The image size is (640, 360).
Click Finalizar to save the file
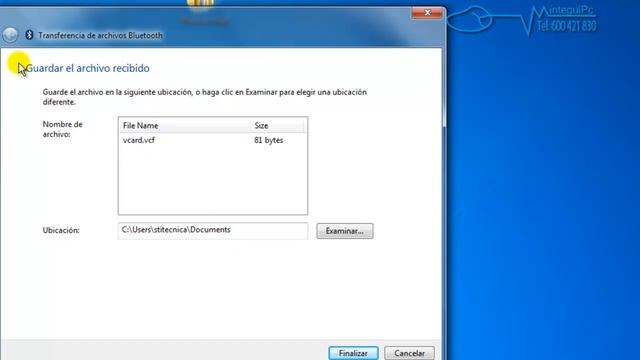click(353, 353)
